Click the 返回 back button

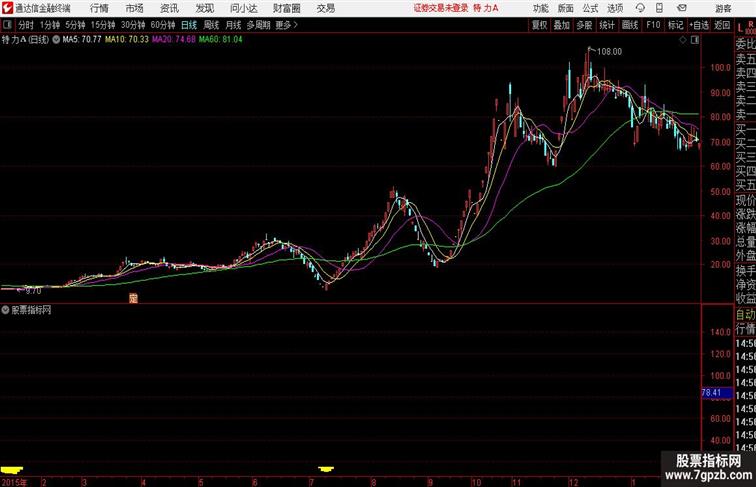click(722, 25)
